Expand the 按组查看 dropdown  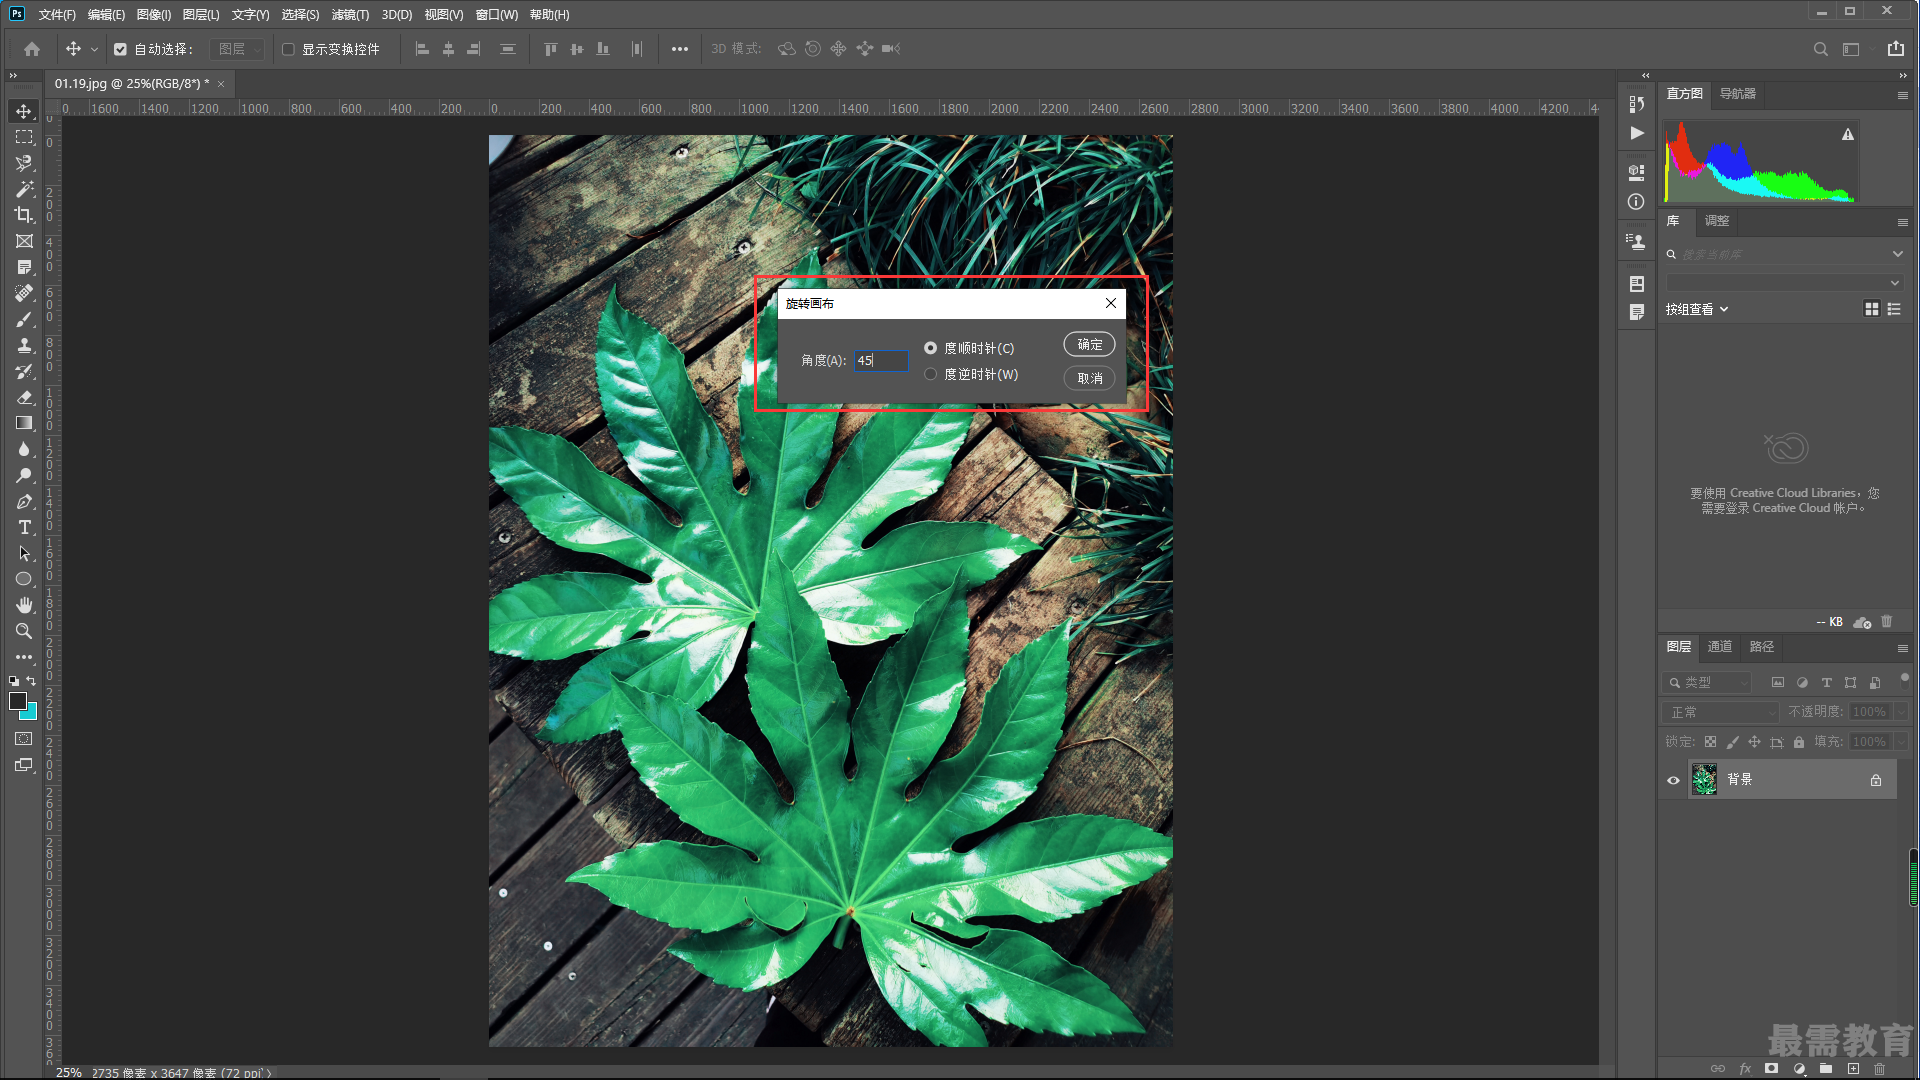click(x=1697, y=310)
